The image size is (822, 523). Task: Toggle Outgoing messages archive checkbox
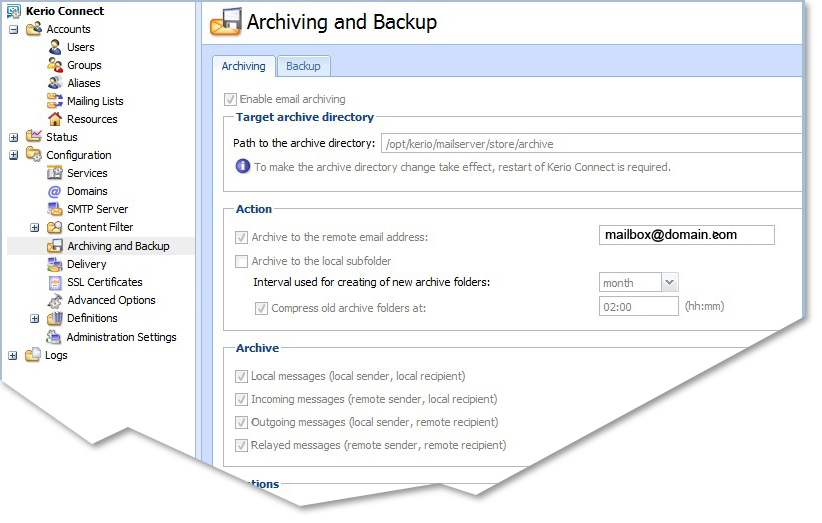point(241,422)
